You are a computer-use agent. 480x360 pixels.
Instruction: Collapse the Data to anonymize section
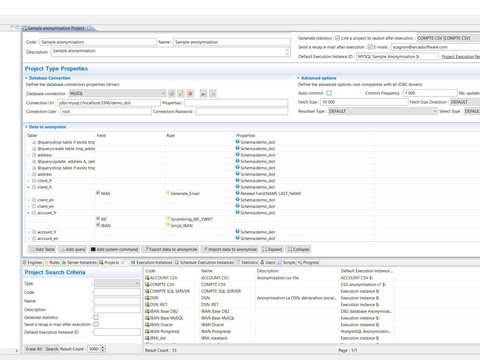[26, 127]
